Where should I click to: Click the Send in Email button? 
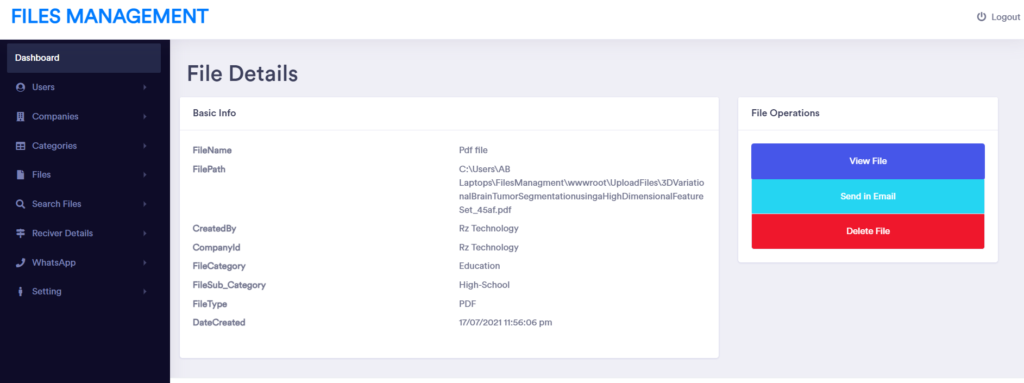pos(867,196)
